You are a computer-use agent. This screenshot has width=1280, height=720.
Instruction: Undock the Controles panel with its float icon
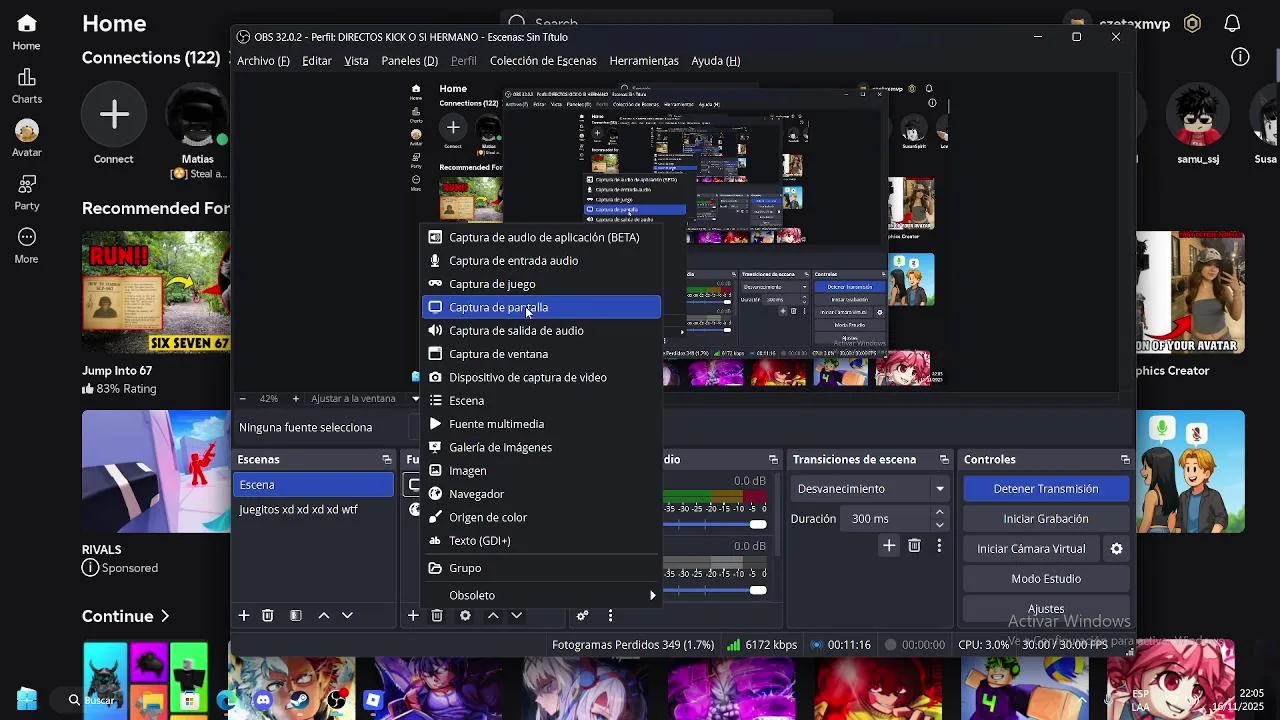[x=1125, y=460]
